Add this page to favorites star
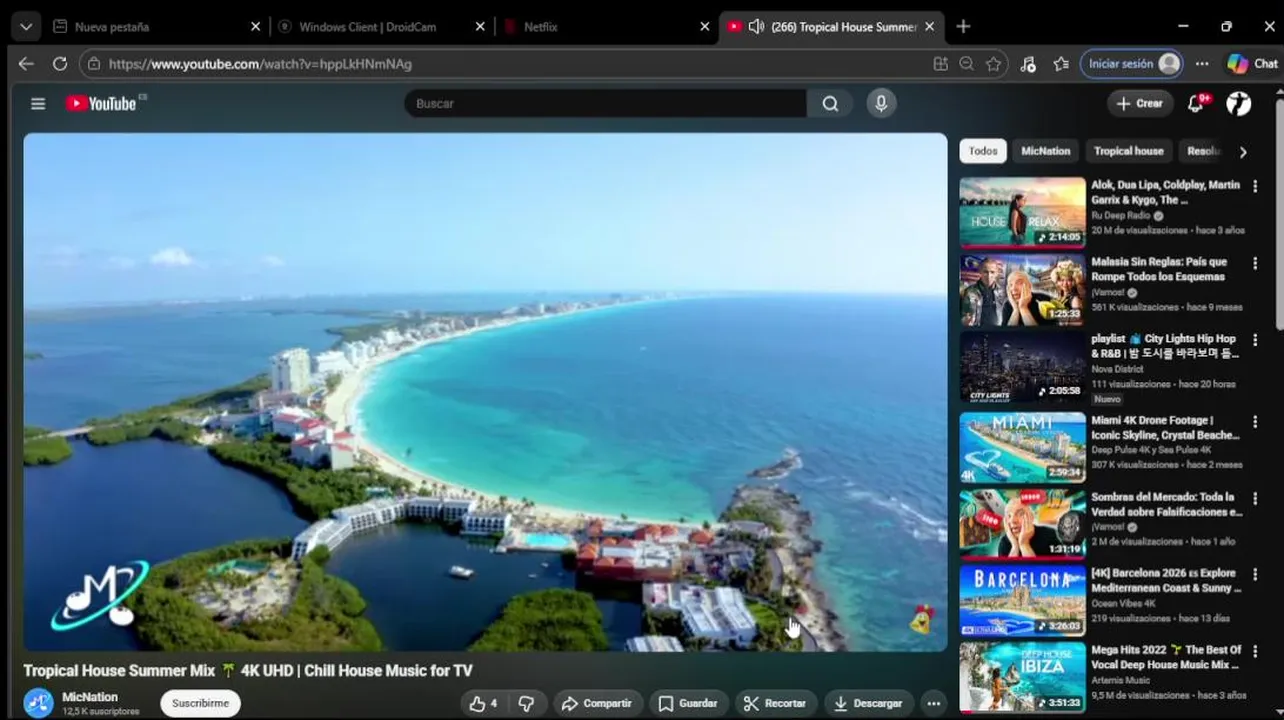This screenshot has height=720, width=1284. click(x=993, y=64)
